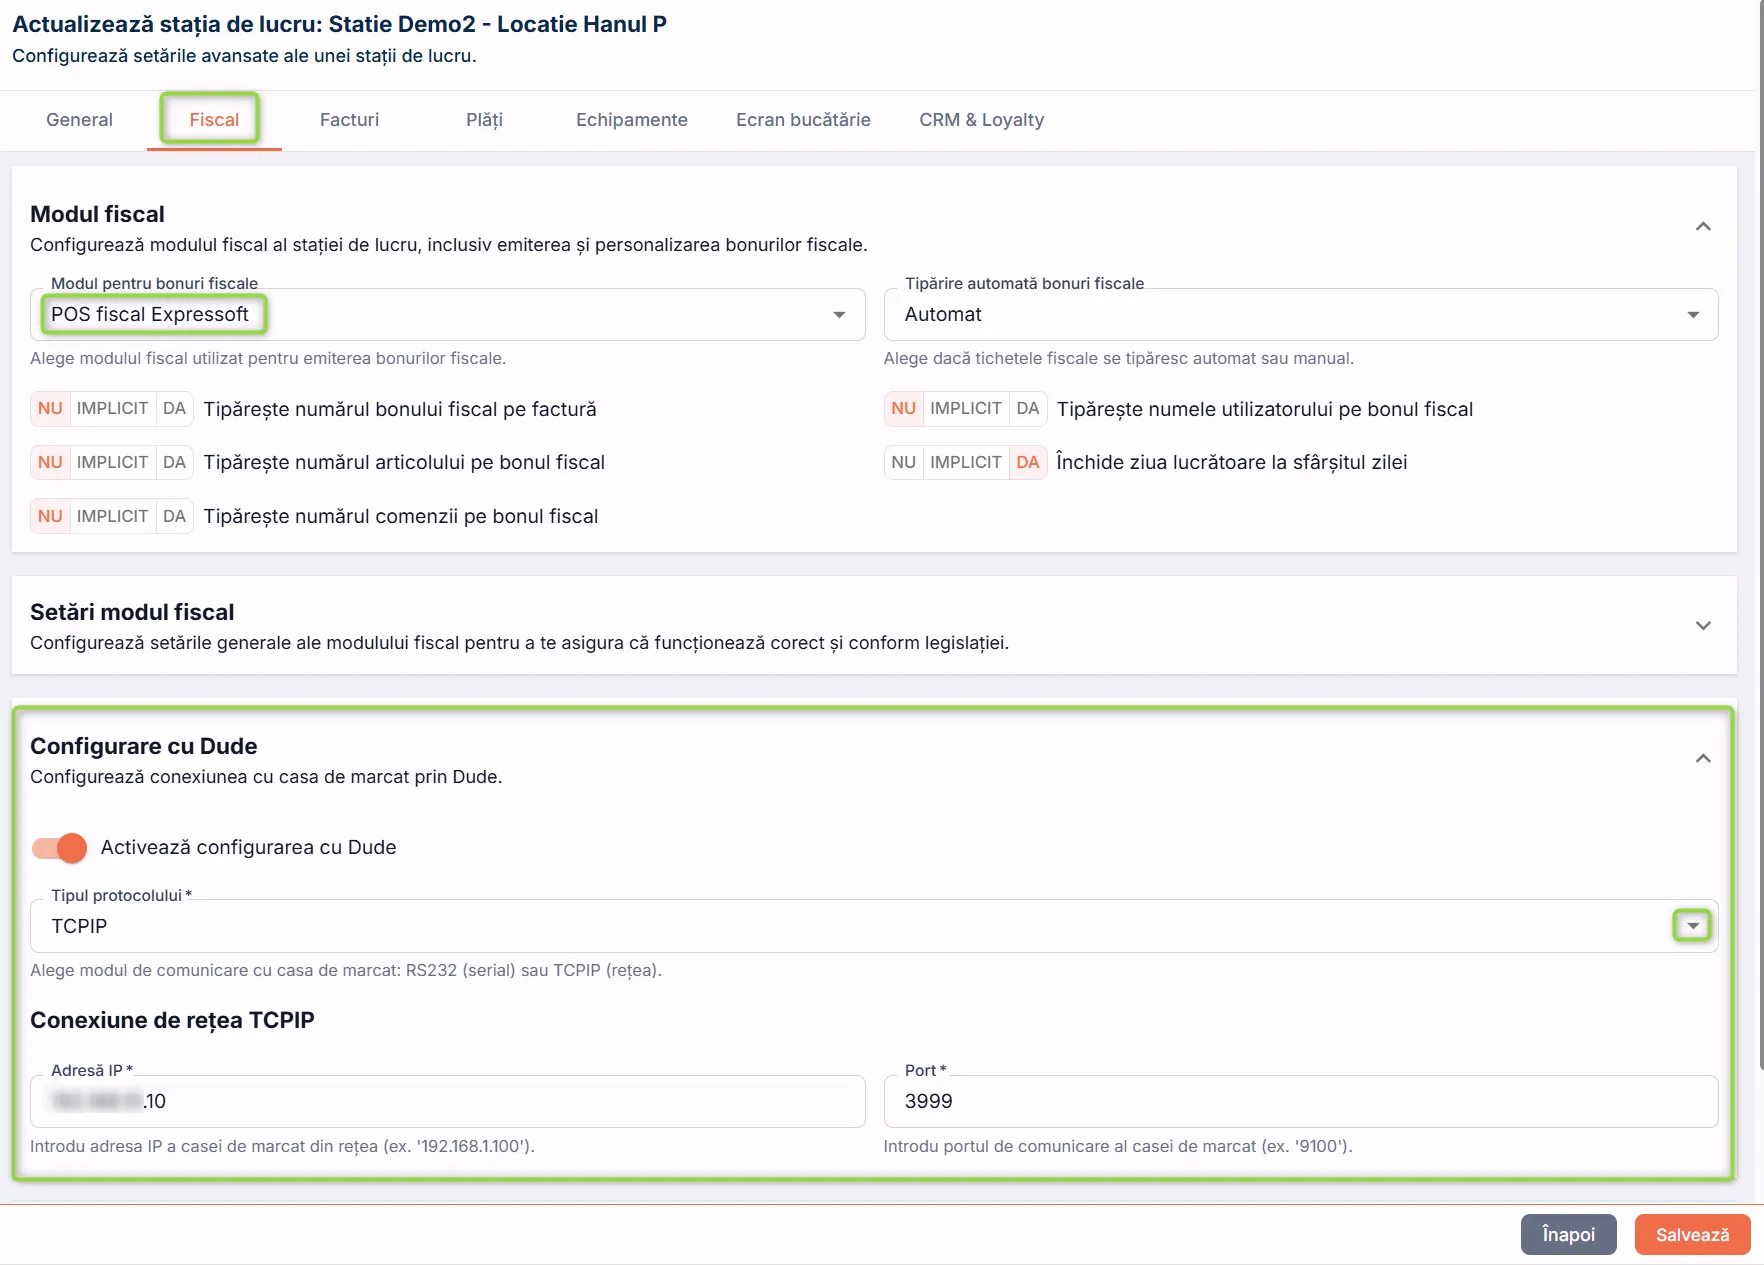Viewport: 1764px width, 1265px height.
Task: Collapse the Modul fiscal section
Action: pyautogui.click(x=1703, y=227)
